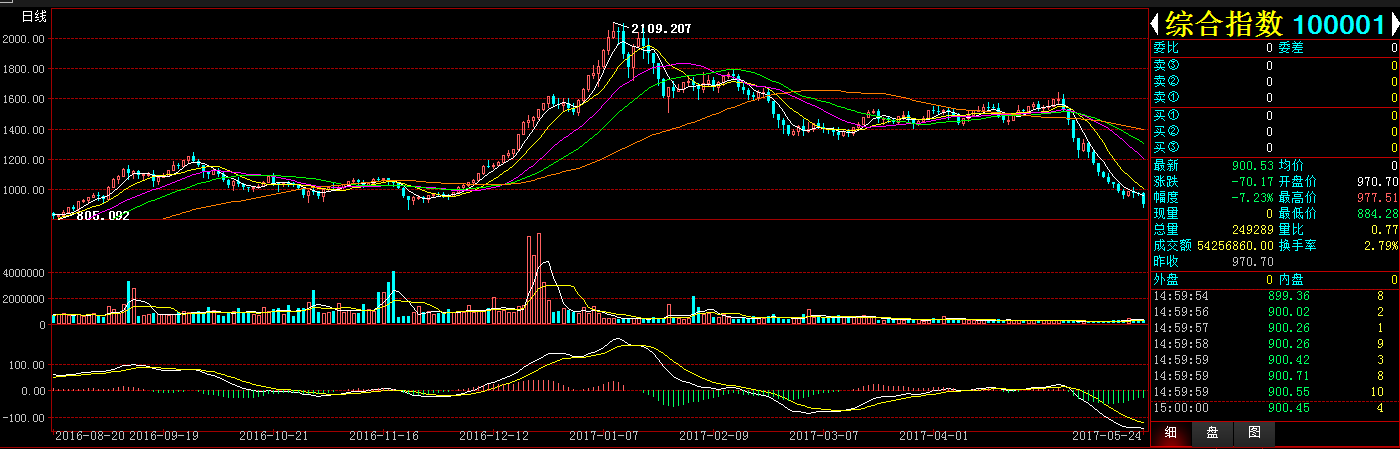Screen dimensions: 1400x449
Task: Click the 开盘价 value 970.70
Action: 1378,181
